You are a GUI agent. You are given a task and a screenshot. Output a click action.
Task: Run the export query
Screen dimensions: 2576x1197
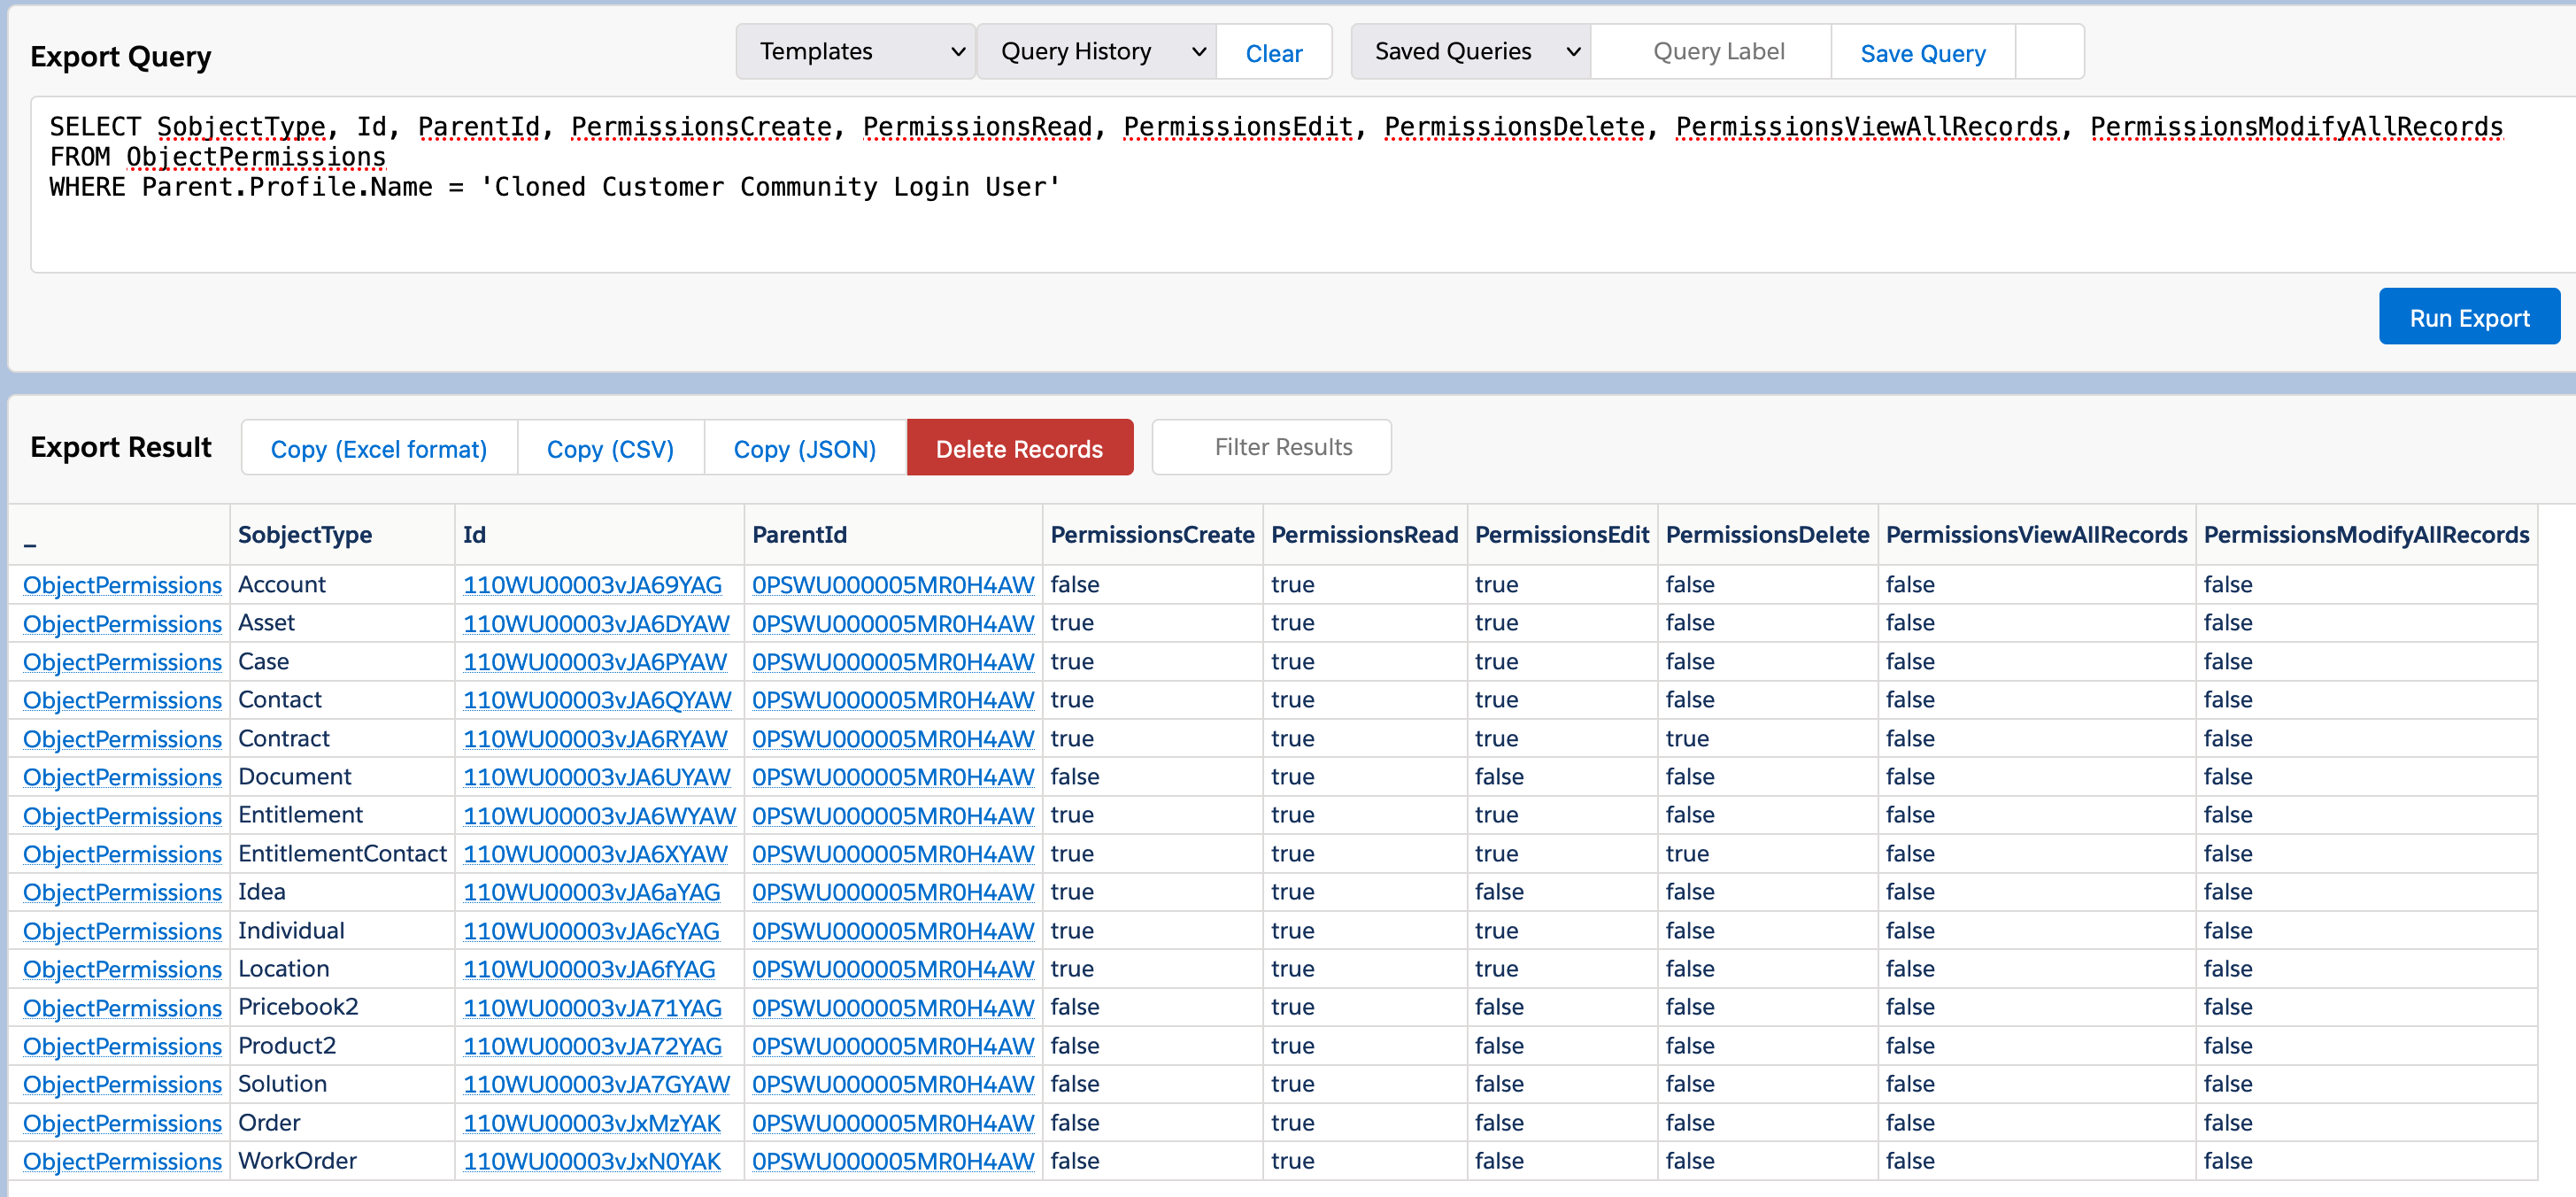(x=2468, y=318)
